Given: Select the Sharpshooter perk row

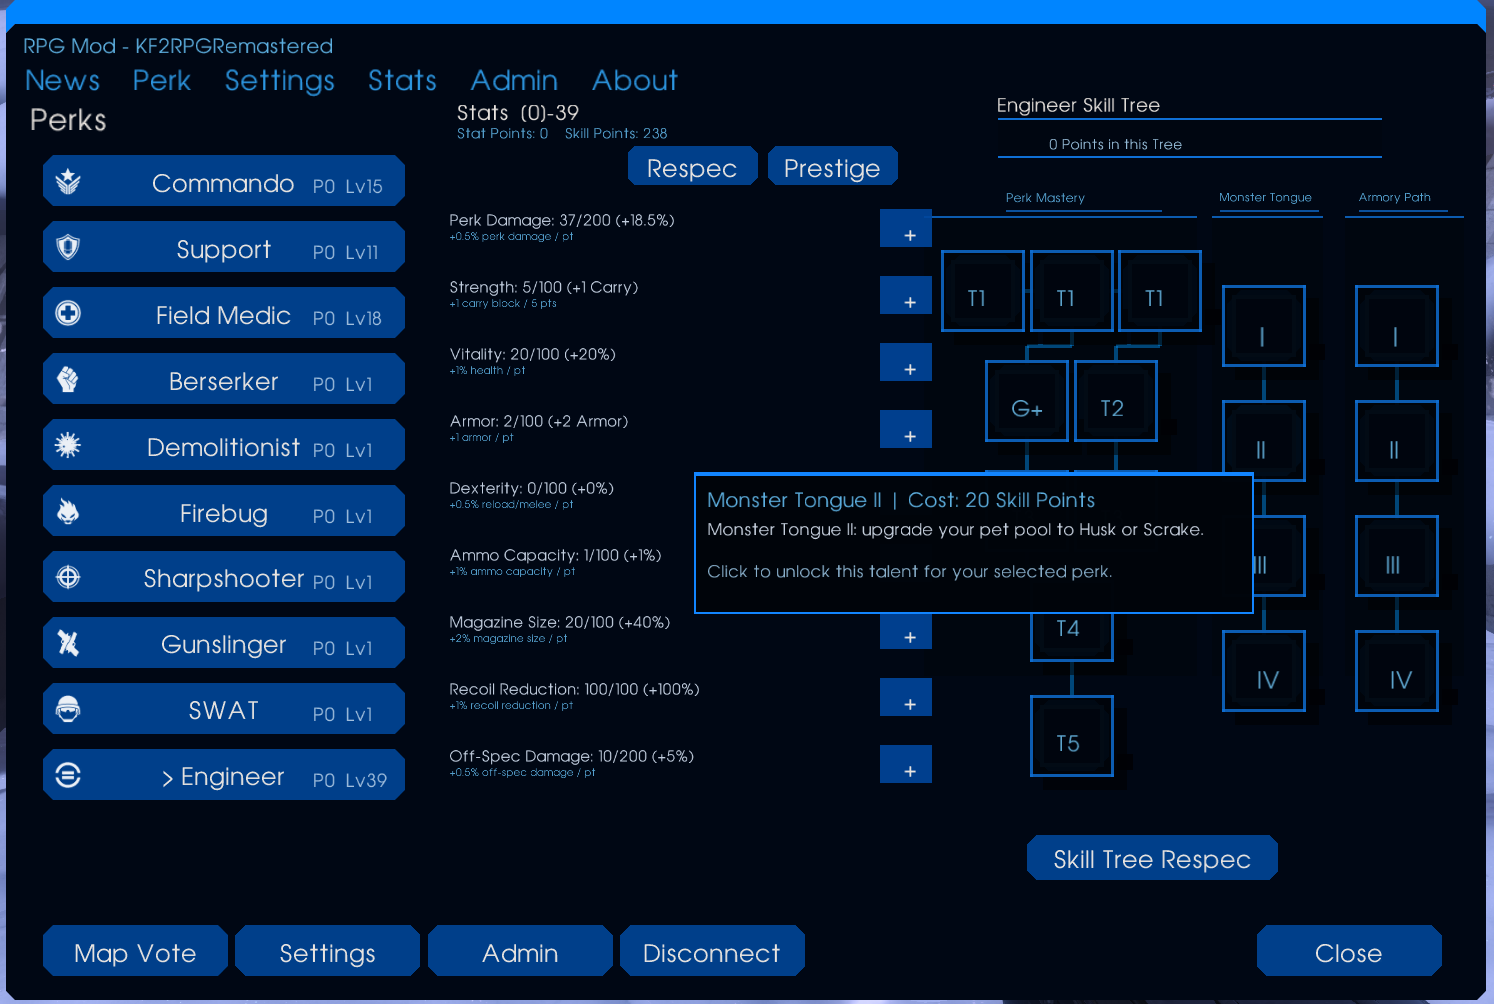Looking at the screenshot, I should pyautogui.click(x=224, y=577).
